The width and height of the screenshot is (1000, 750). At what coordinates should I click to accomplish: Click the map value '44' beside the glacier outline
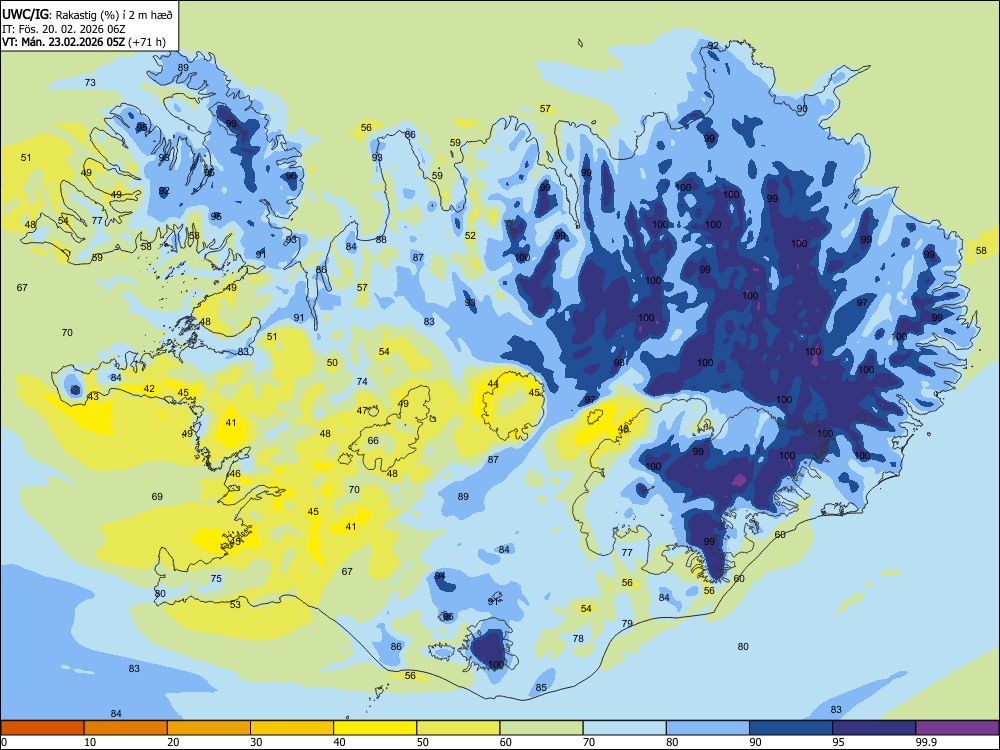tap(492, 383)
